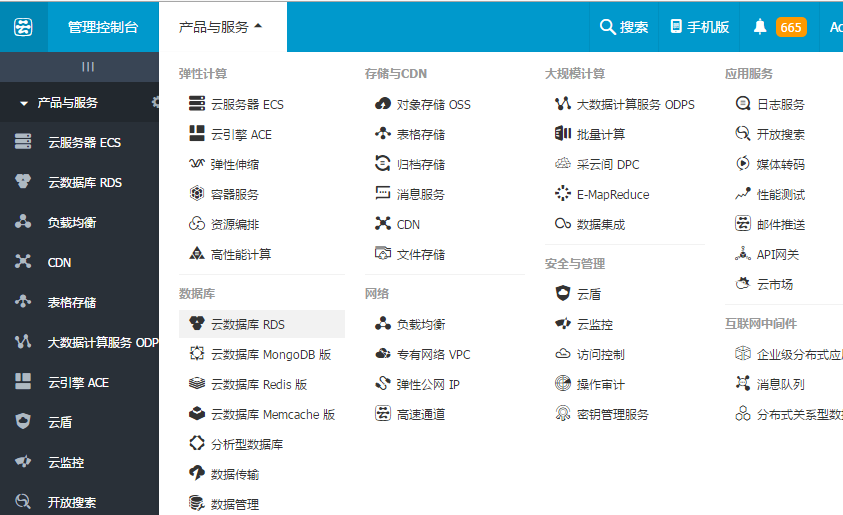Viewport: 843px width, 515px height.
Task: Open CDN icon in the sidebar
Action: (x=23, y=262)
